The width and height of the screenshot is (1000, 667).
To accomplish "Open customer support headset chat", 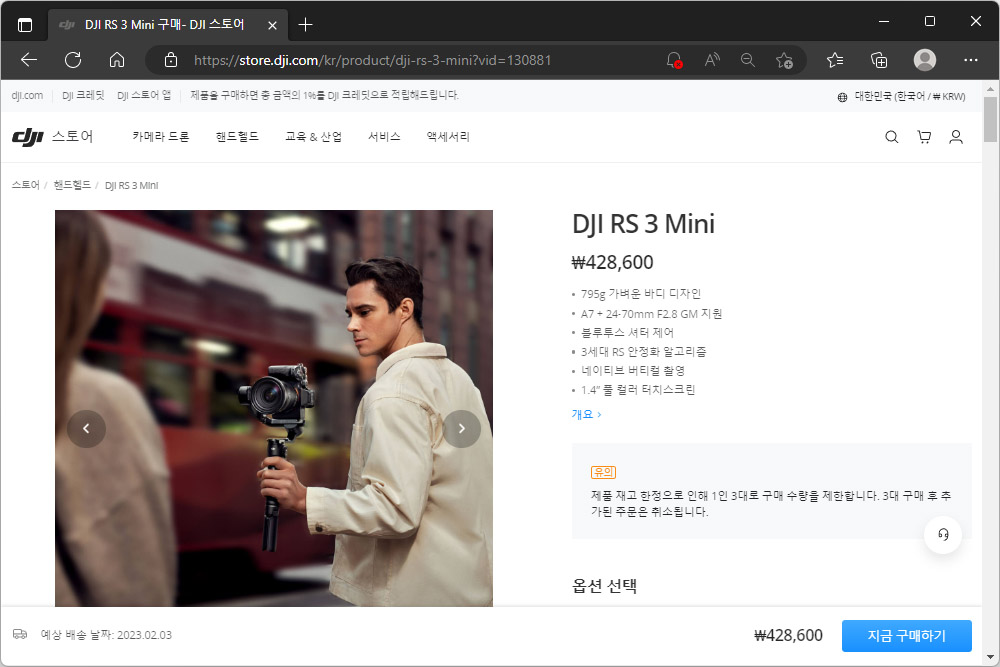I will (x=943, y=534).
